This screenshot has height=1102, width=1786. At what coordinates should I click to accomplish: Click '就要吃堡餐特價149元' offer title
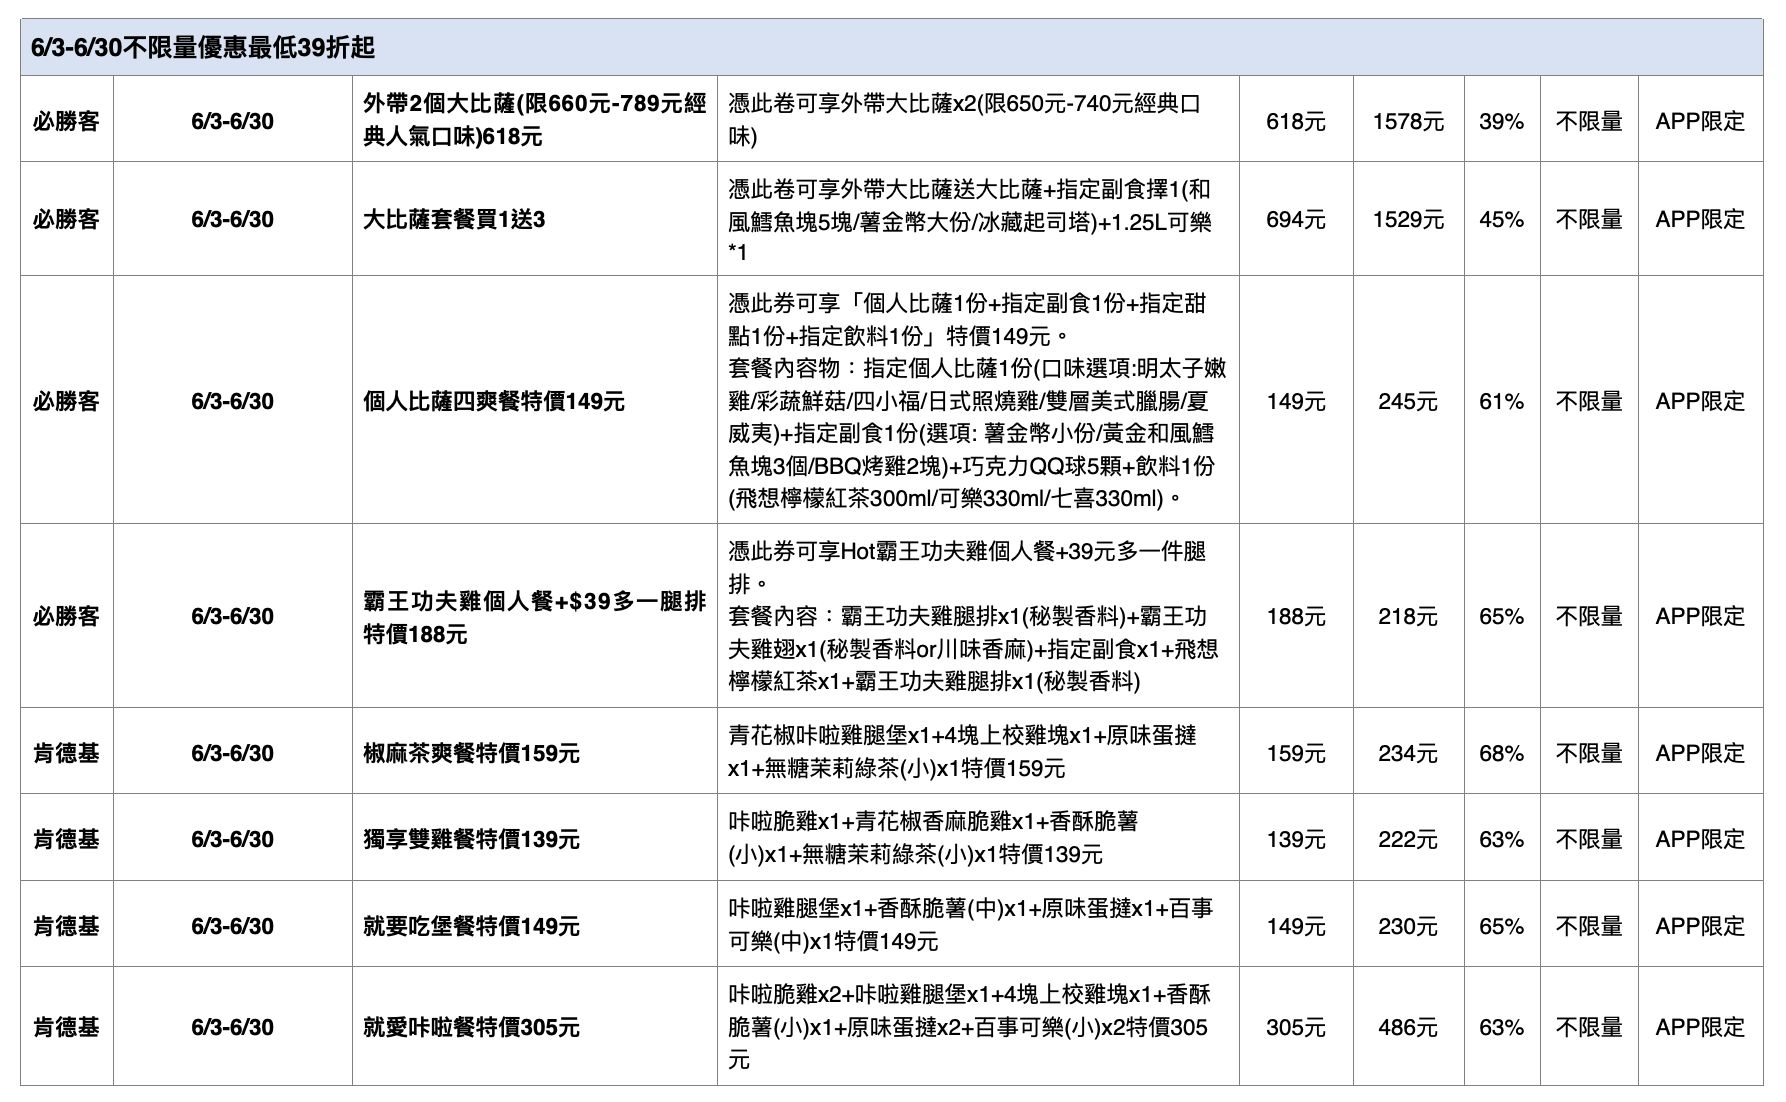coord(471,926)
